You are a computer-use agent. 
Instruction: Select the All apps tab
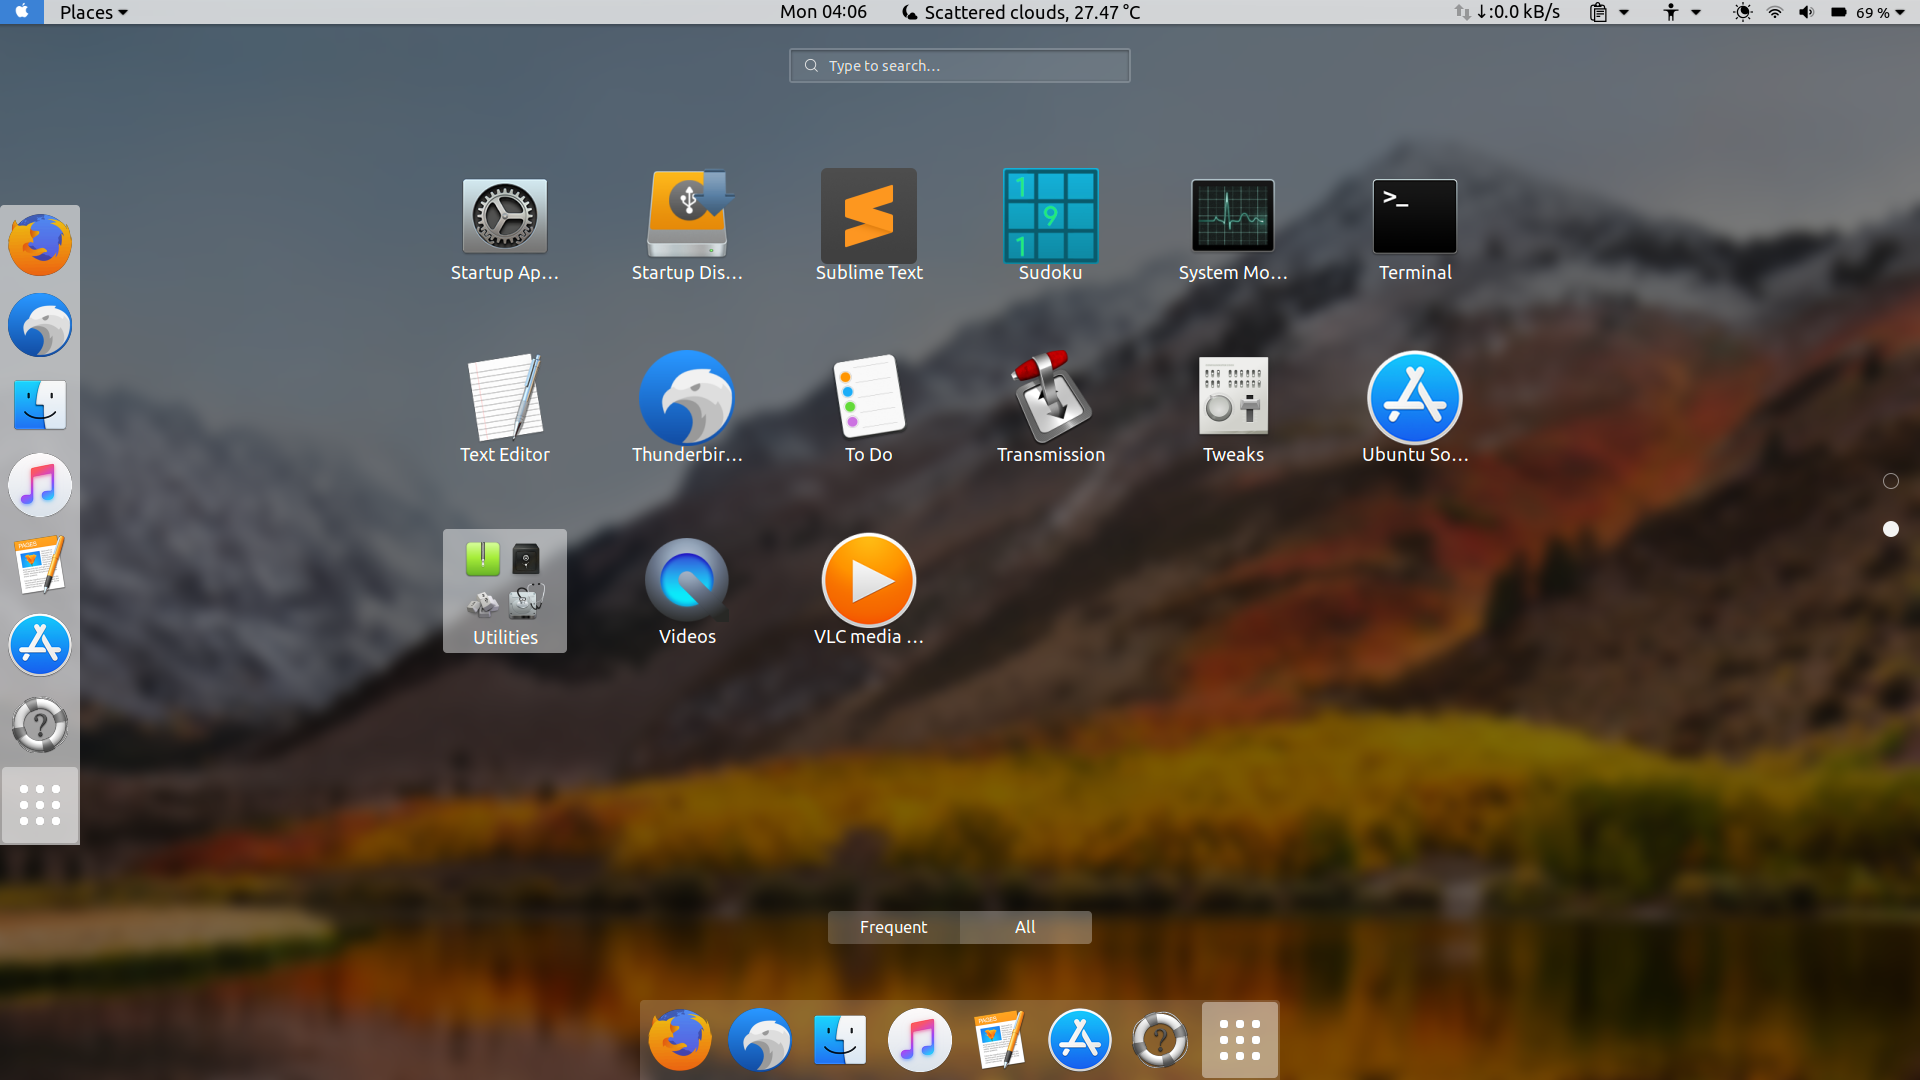coord(1024,927)
